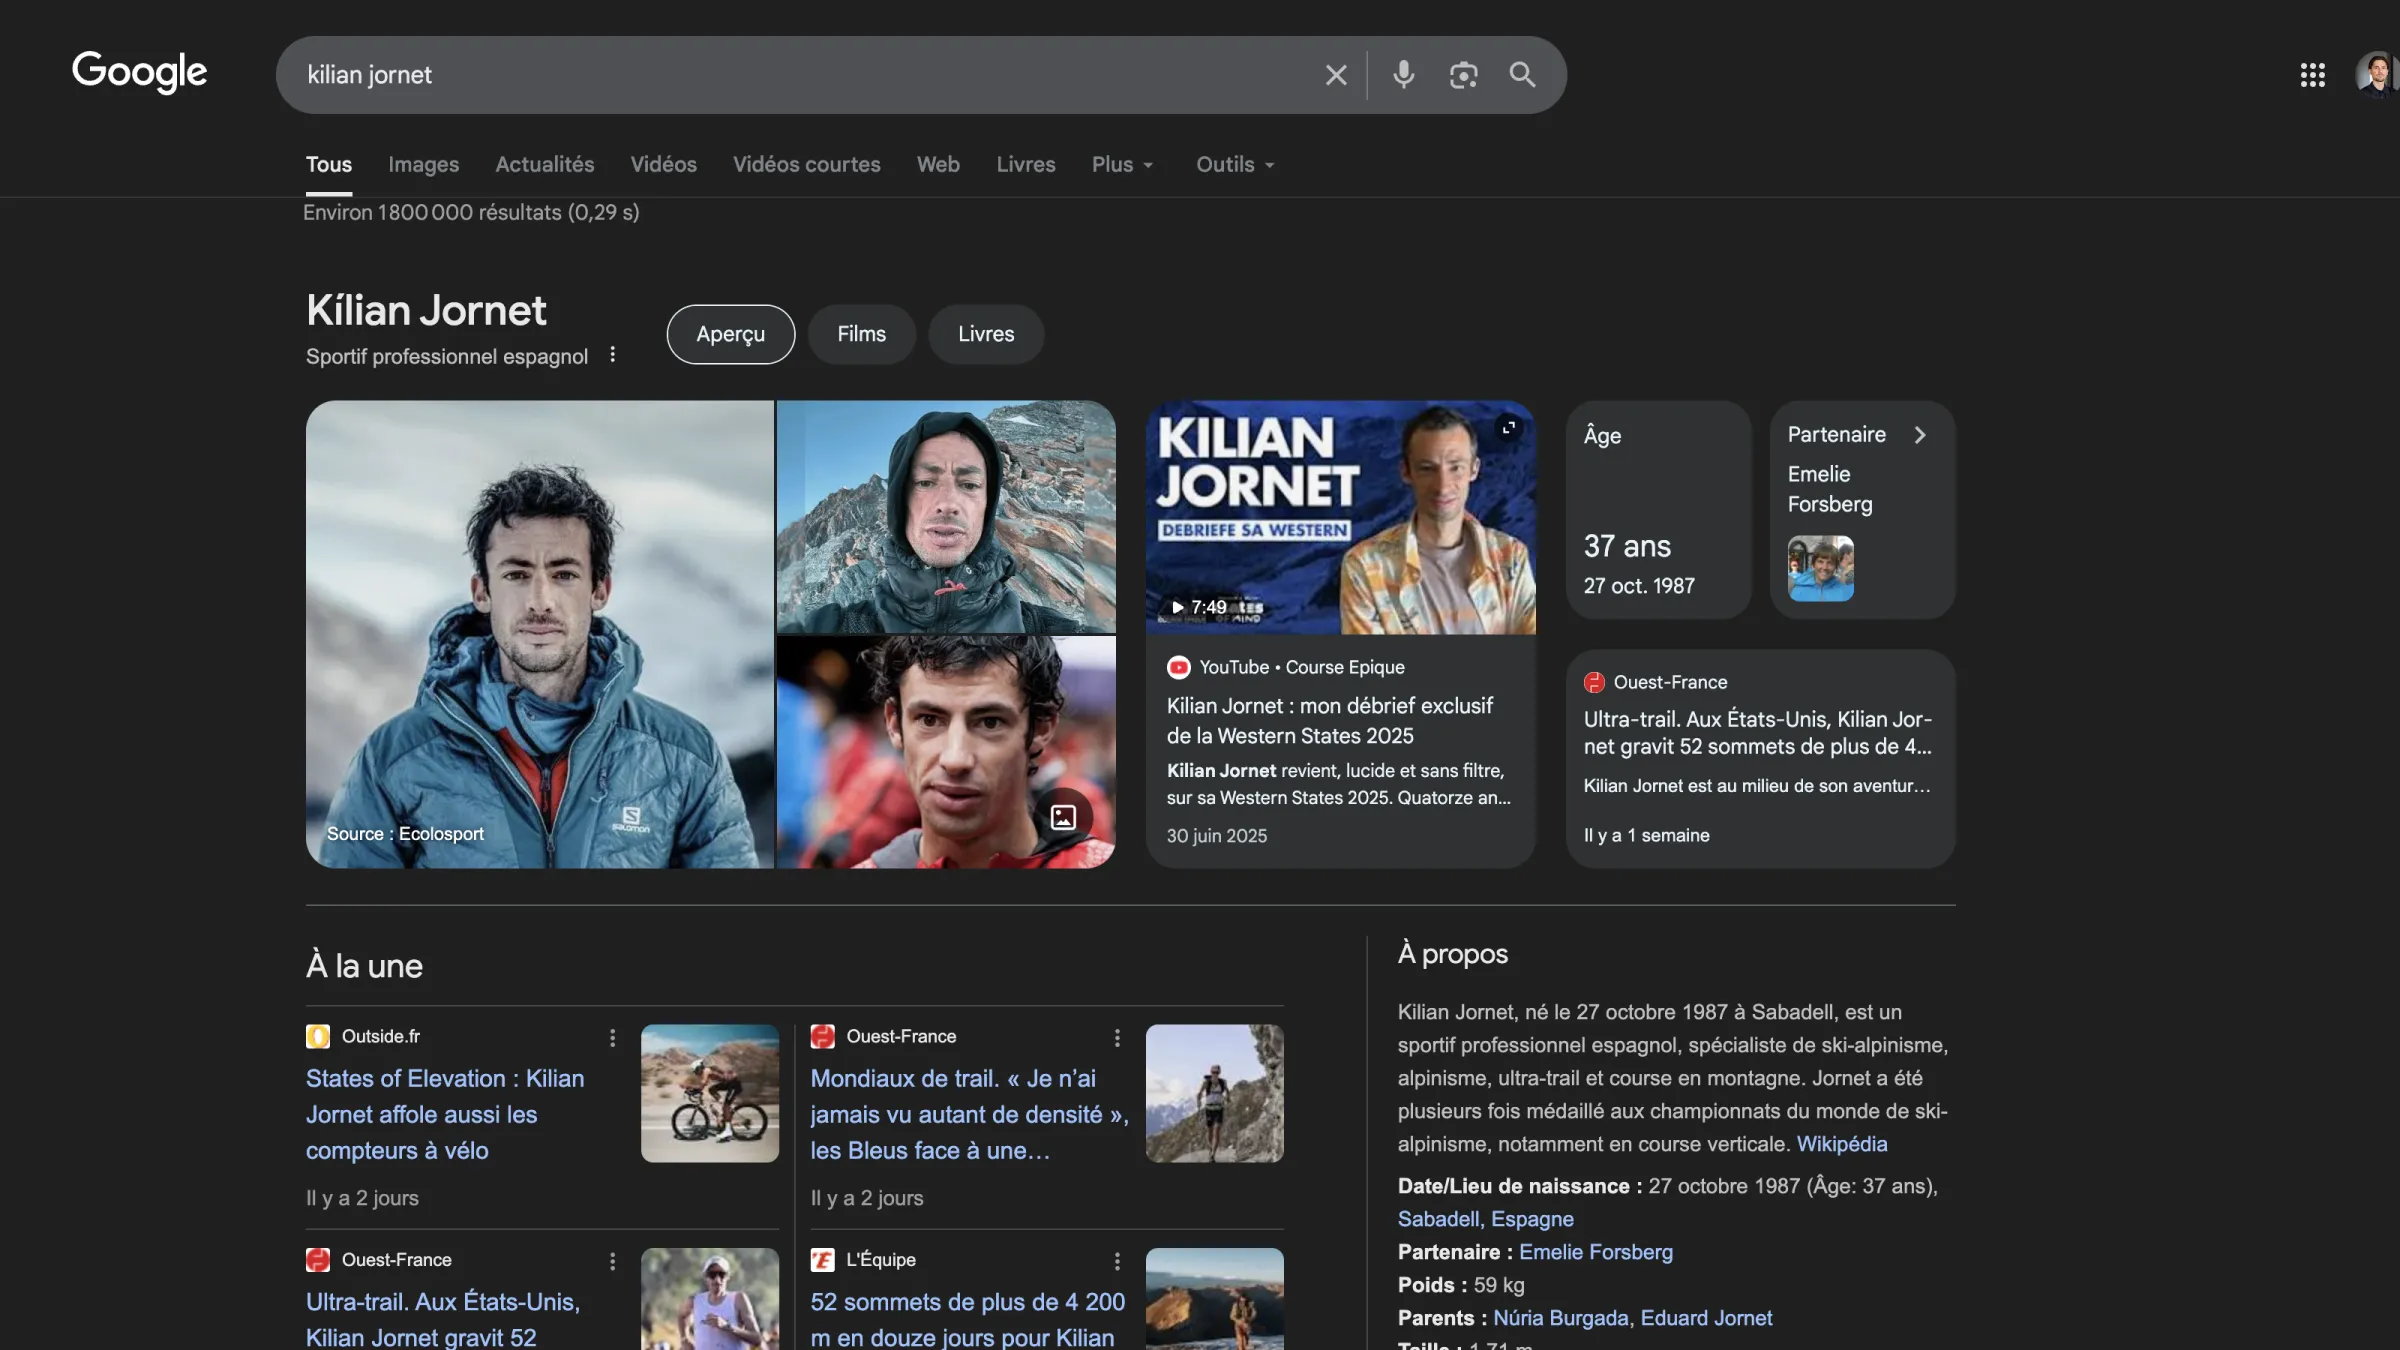2400x1350 pixels.
Task: Open the more images icon on photo
Action: click(1063, 817)
